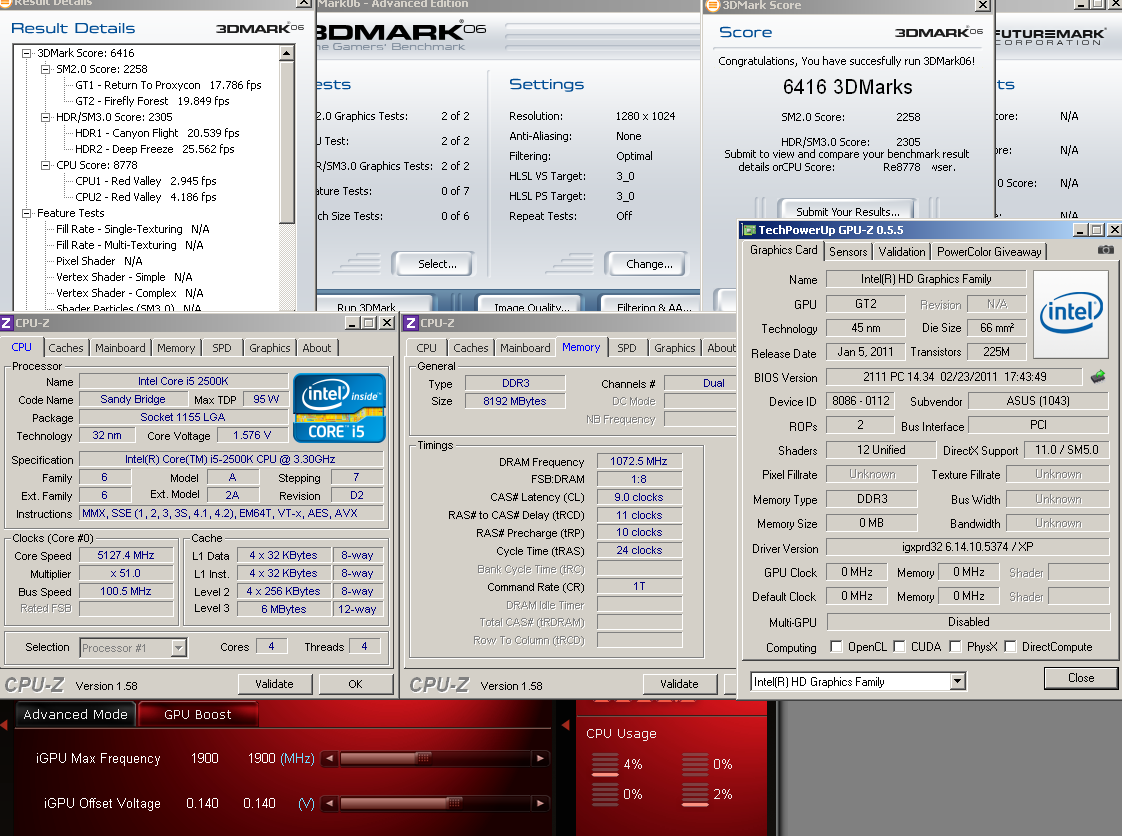Screen dimensions: 1122x836
Task: Click the GPU-Z screenshot camera icon
Action: [1106, 250]
